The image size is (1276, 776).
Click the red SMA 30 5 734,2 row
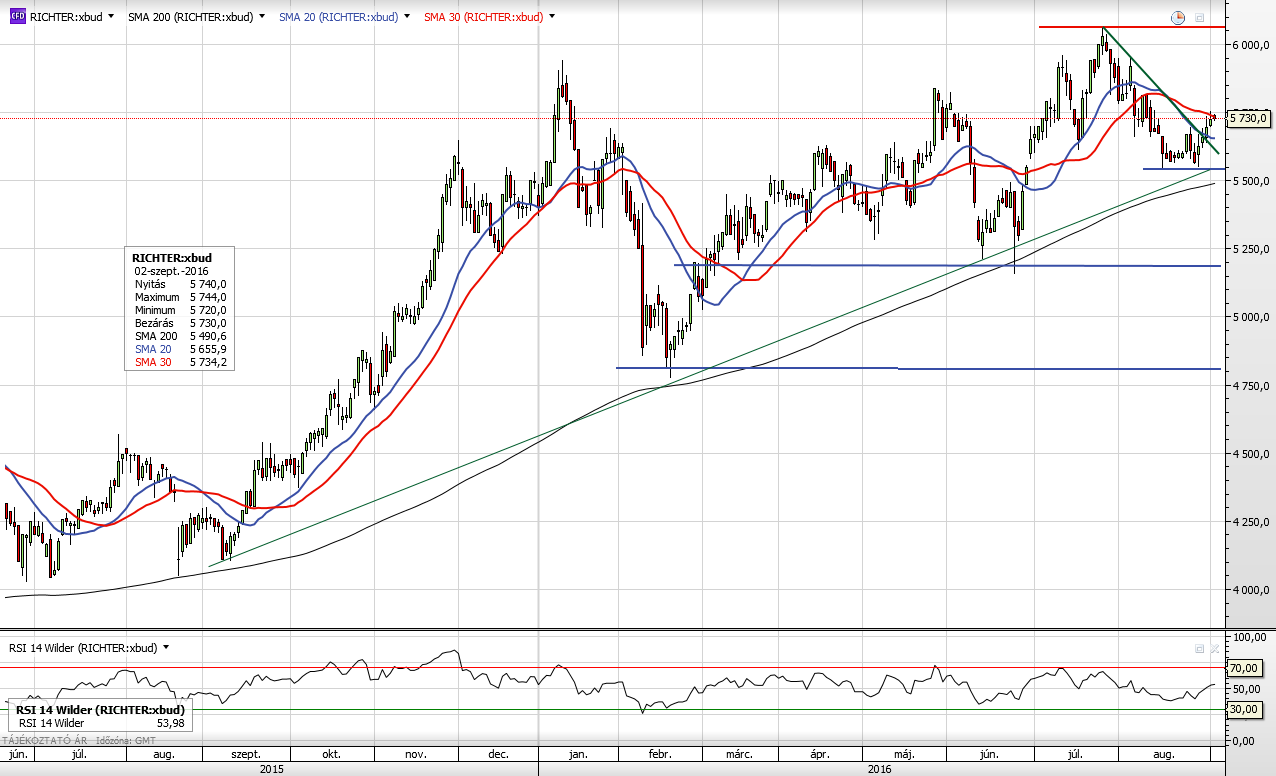pos(180,362)
